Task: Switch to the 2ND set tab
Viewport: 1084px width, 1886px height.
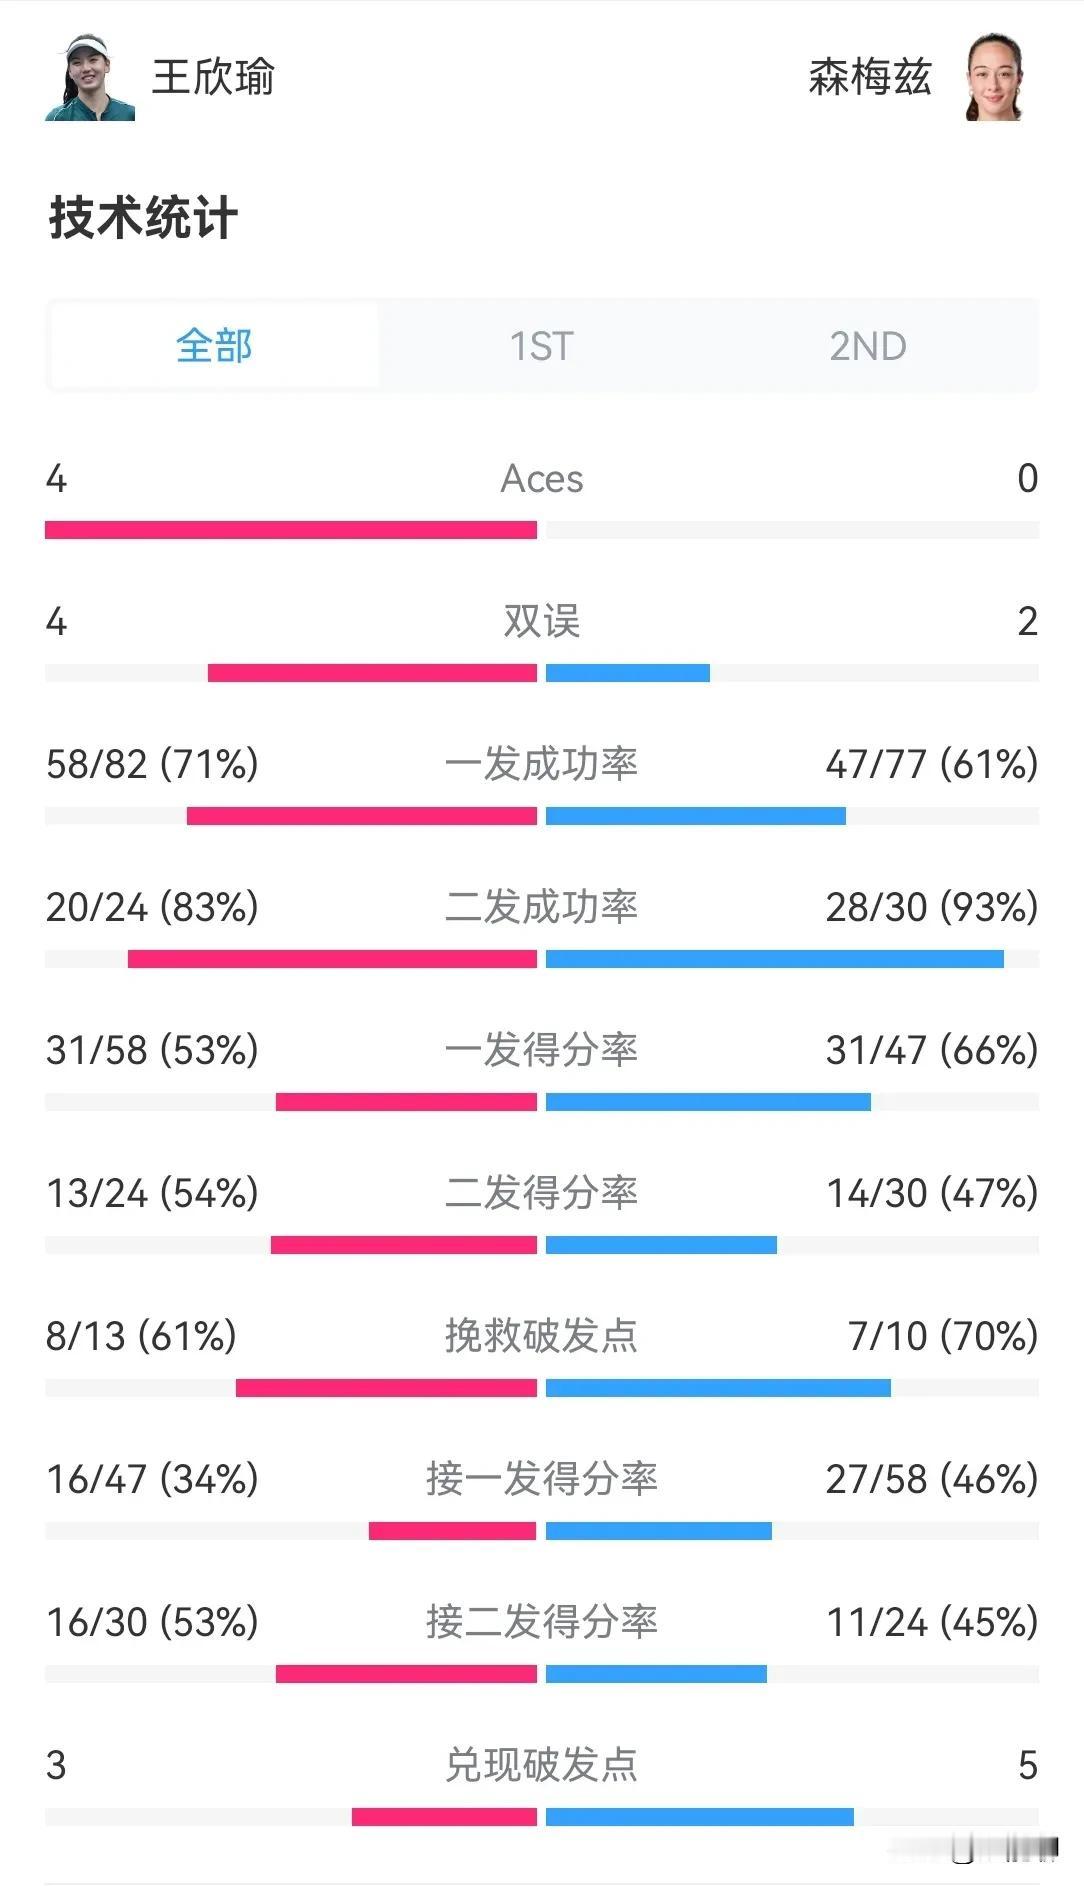Action: (x=868, y=346)
